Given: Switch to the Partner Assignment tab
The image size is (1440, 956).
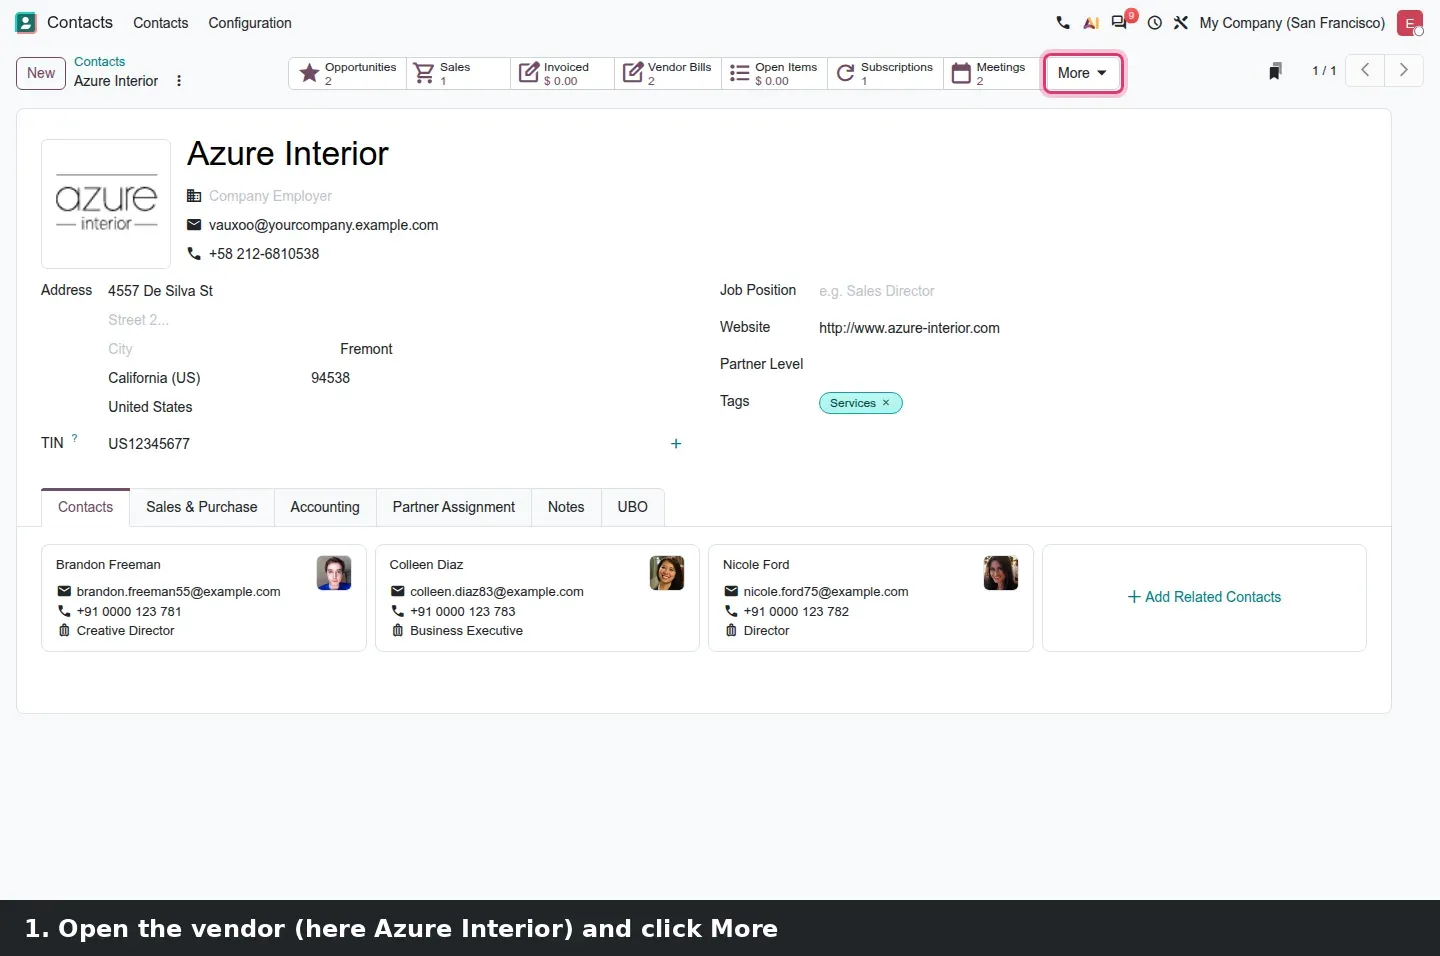Looking at the screenshot, I should pyautogui.click(x=454, y=507).
